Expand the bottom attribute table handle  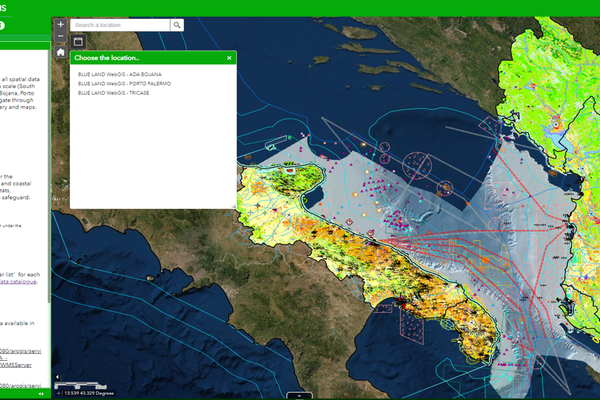299,396
